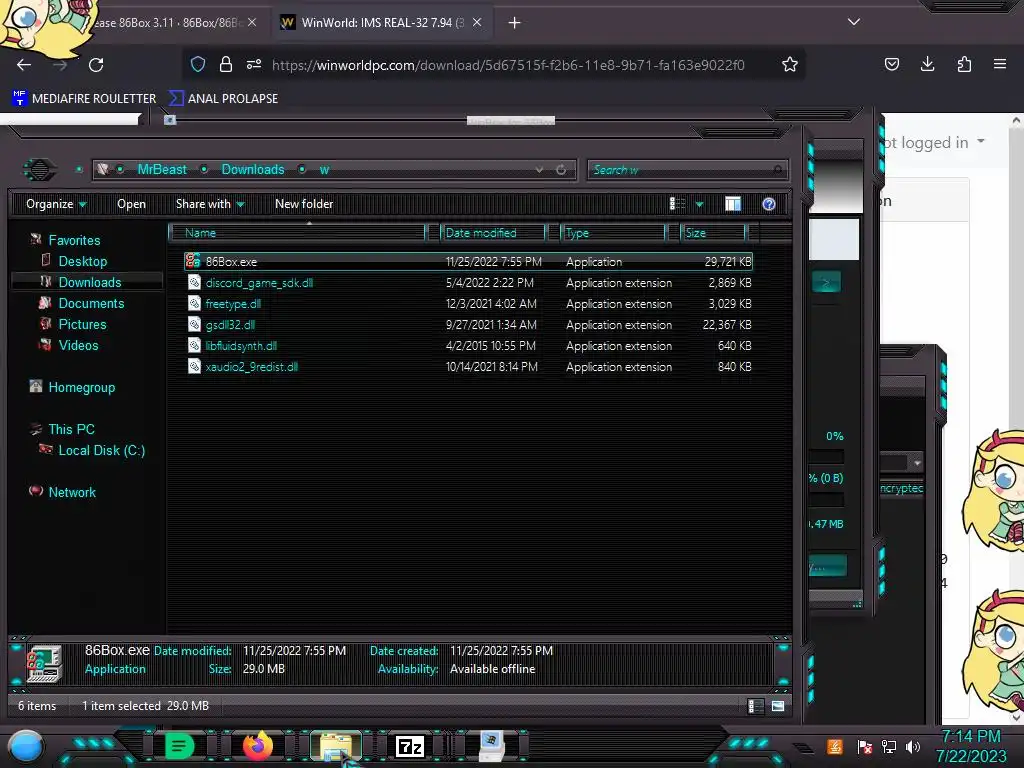Select xaudio2_9redist.dll file
The width and height of the screenshot is (1024, 768).
click(468, 366)
